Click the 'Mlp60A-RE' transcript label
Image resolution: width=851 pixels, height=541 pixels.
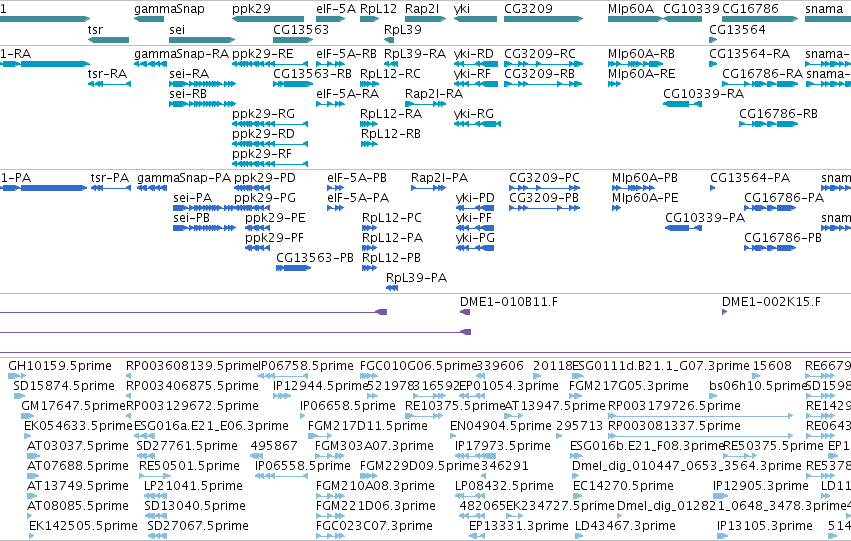(x=642, y=74)
